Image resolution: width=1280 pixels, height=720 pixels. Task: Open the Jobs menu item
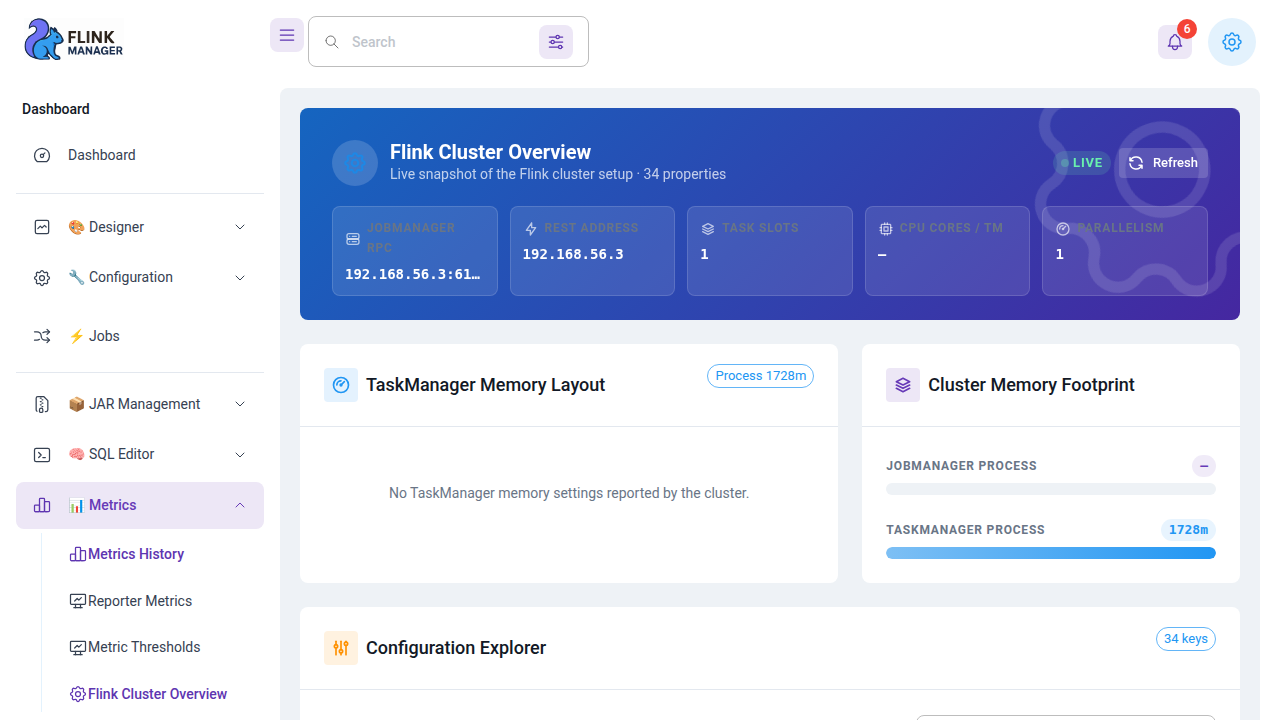pos(140,336)
